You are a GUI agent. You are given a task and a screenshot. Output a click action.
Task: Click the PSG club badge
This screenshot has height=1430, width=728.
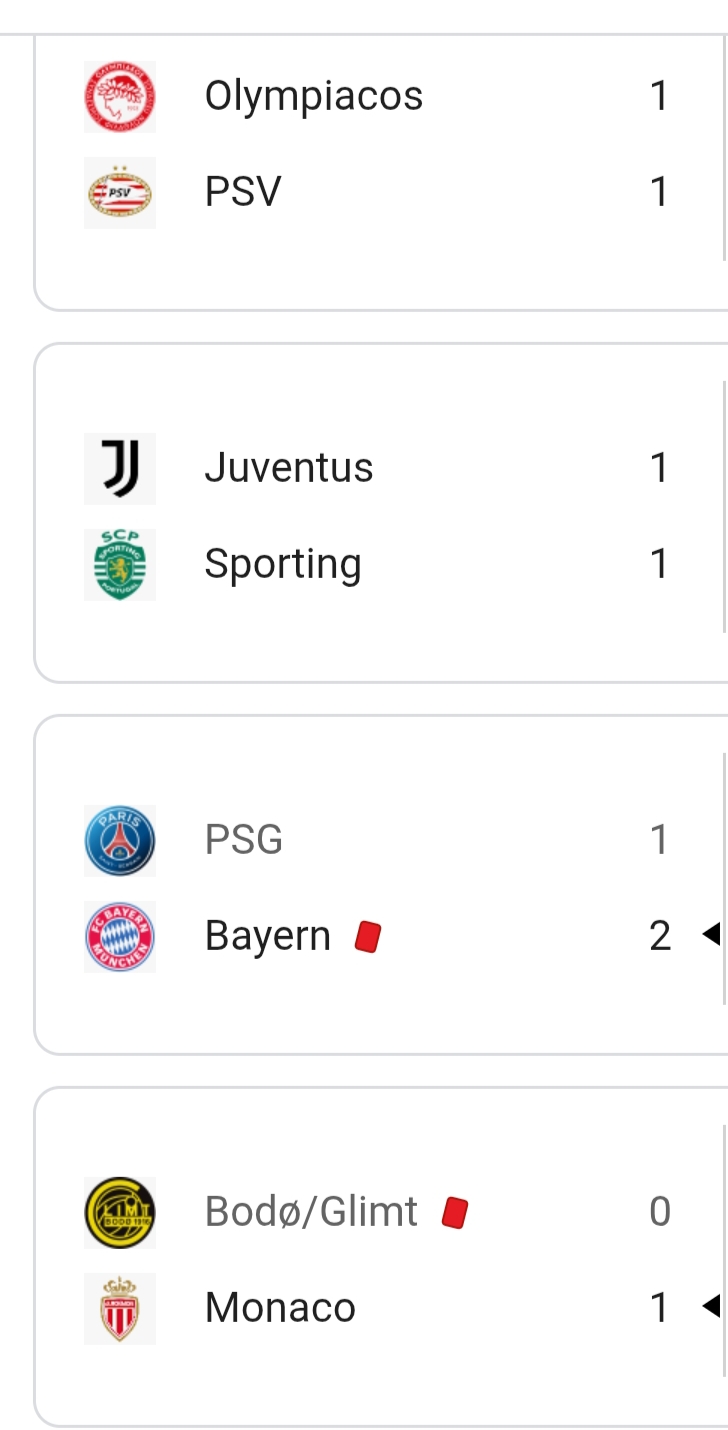pyautogui.click(x=120, y=840)
